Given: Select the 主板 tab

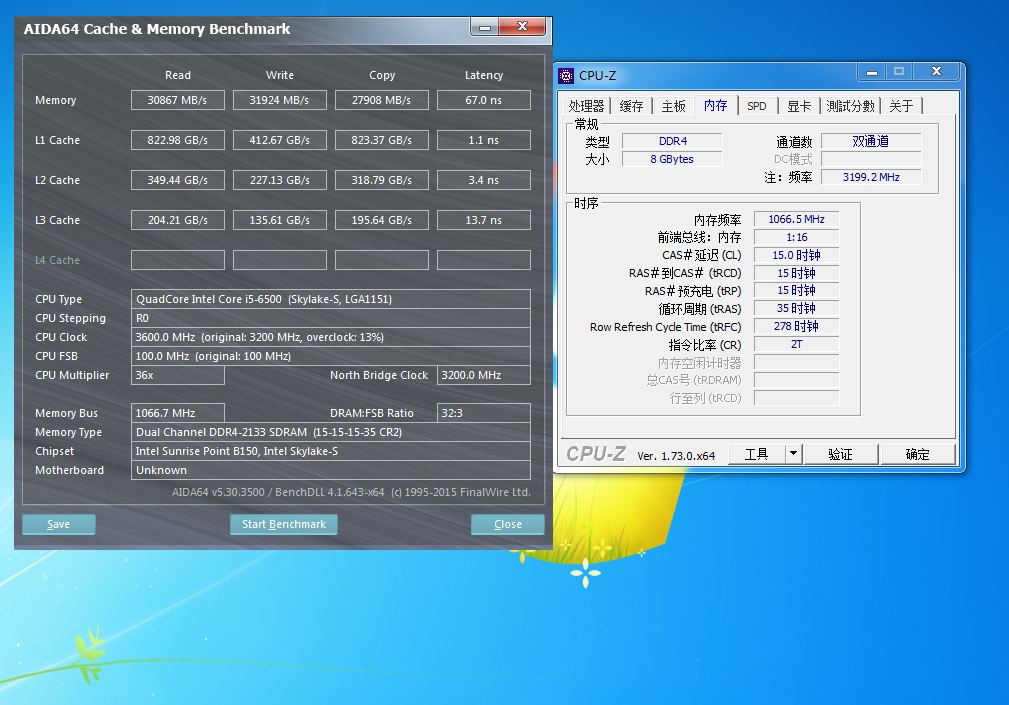Looking at the screenshot, I should [x=673, y=106].
